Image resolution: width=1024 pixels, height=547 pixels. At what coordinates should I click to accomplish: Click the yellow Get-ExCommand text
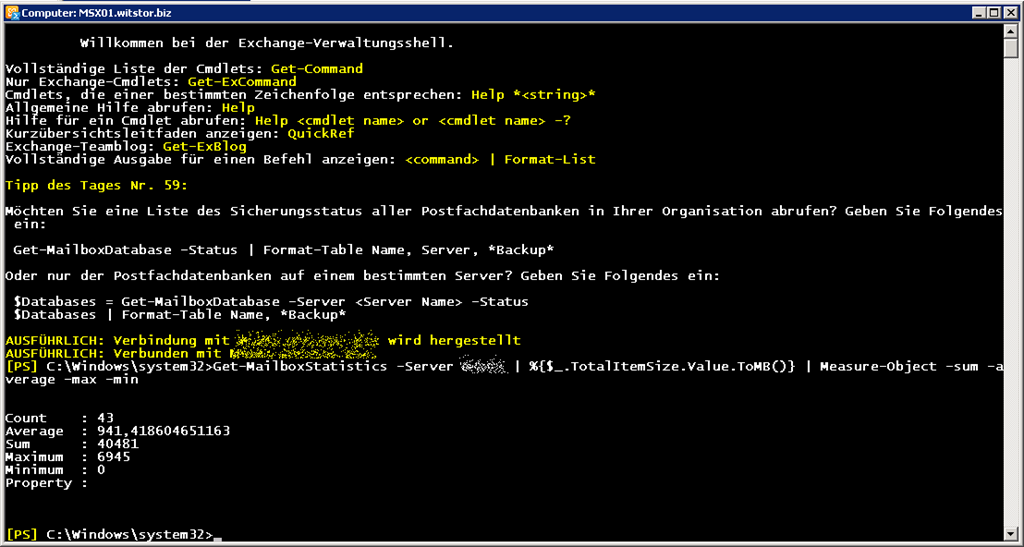tap(242, 82)
